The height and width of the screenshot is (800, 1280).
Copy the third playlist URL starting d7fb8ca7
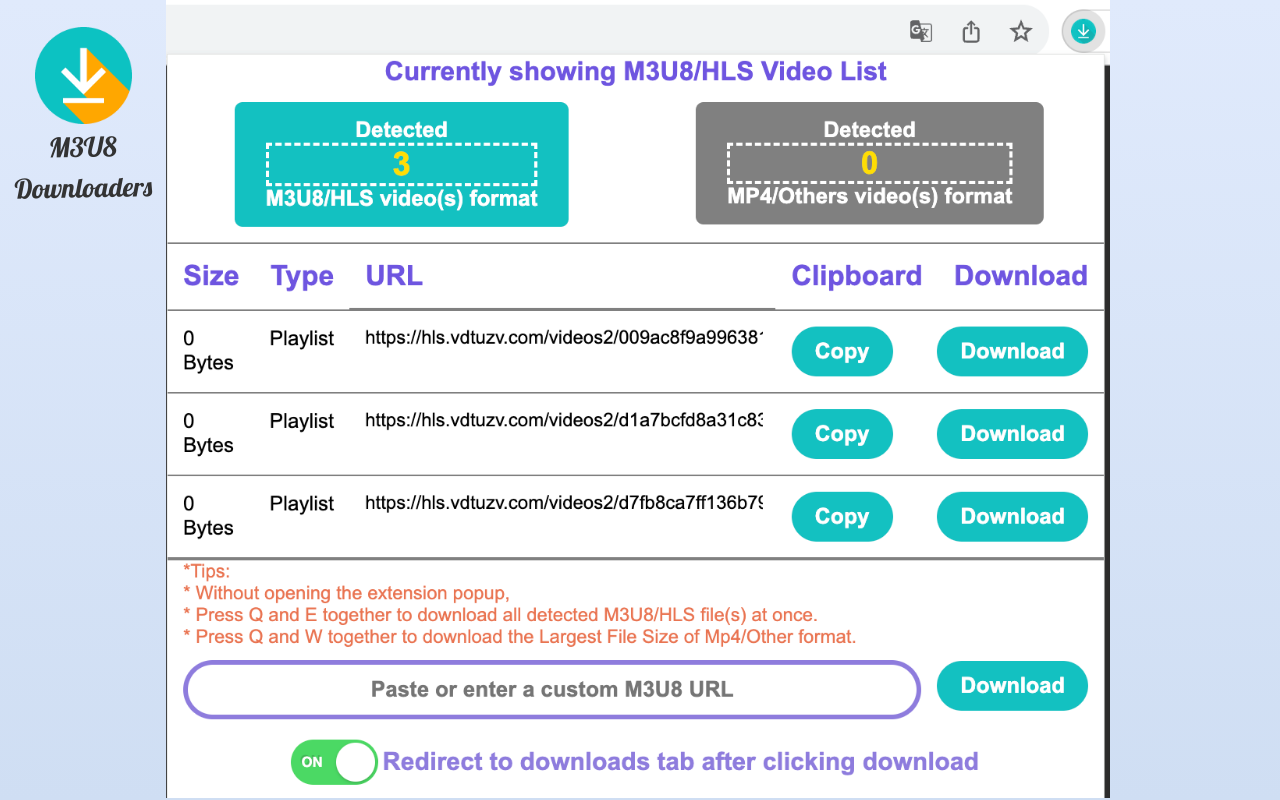842,516
